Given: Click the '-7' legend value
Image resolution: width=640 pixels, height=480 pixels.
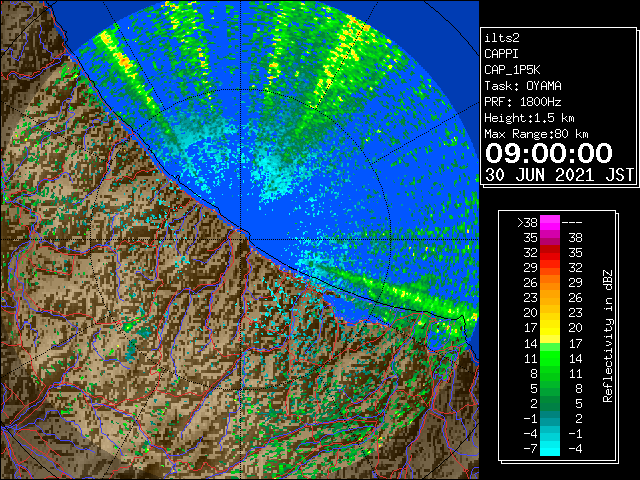Looking at the screenshot, I should coord(530,449).
